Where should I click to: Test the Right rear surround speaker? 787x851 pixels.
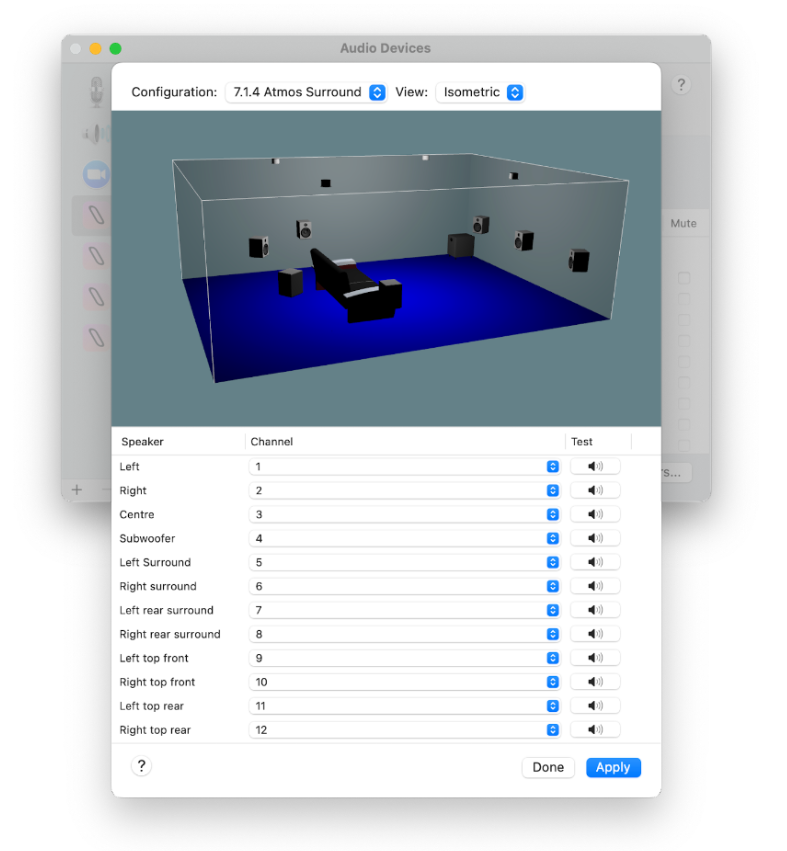595,633
